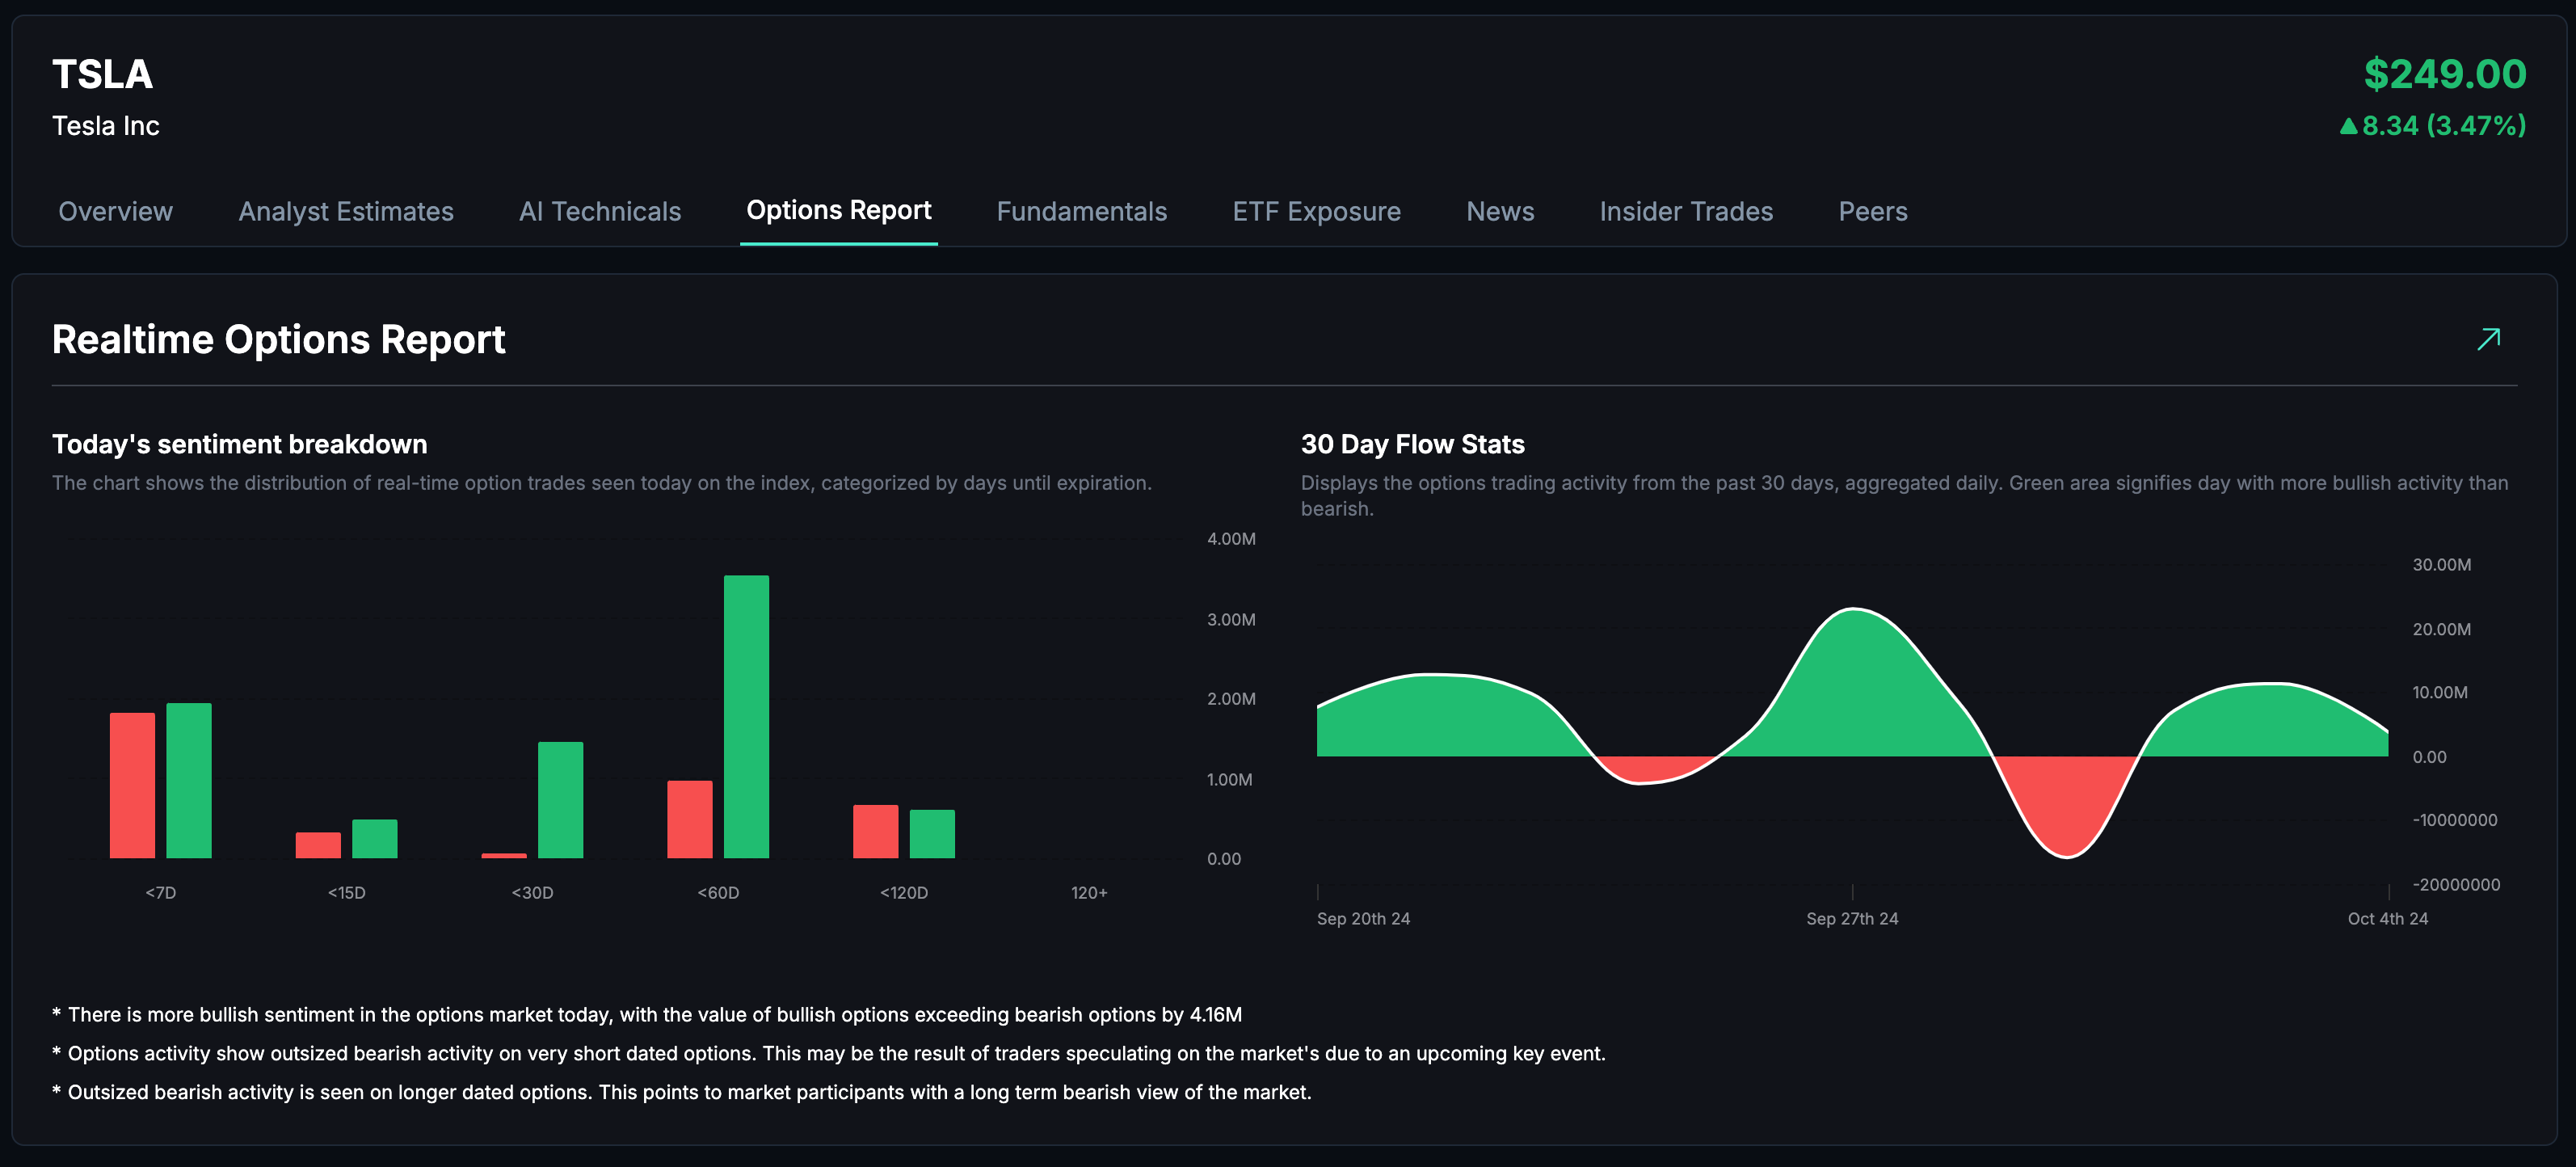Click the note about bullish options exceeding by 4.16M
Screen dimensions: 2576x1167
click(647, 1015)
